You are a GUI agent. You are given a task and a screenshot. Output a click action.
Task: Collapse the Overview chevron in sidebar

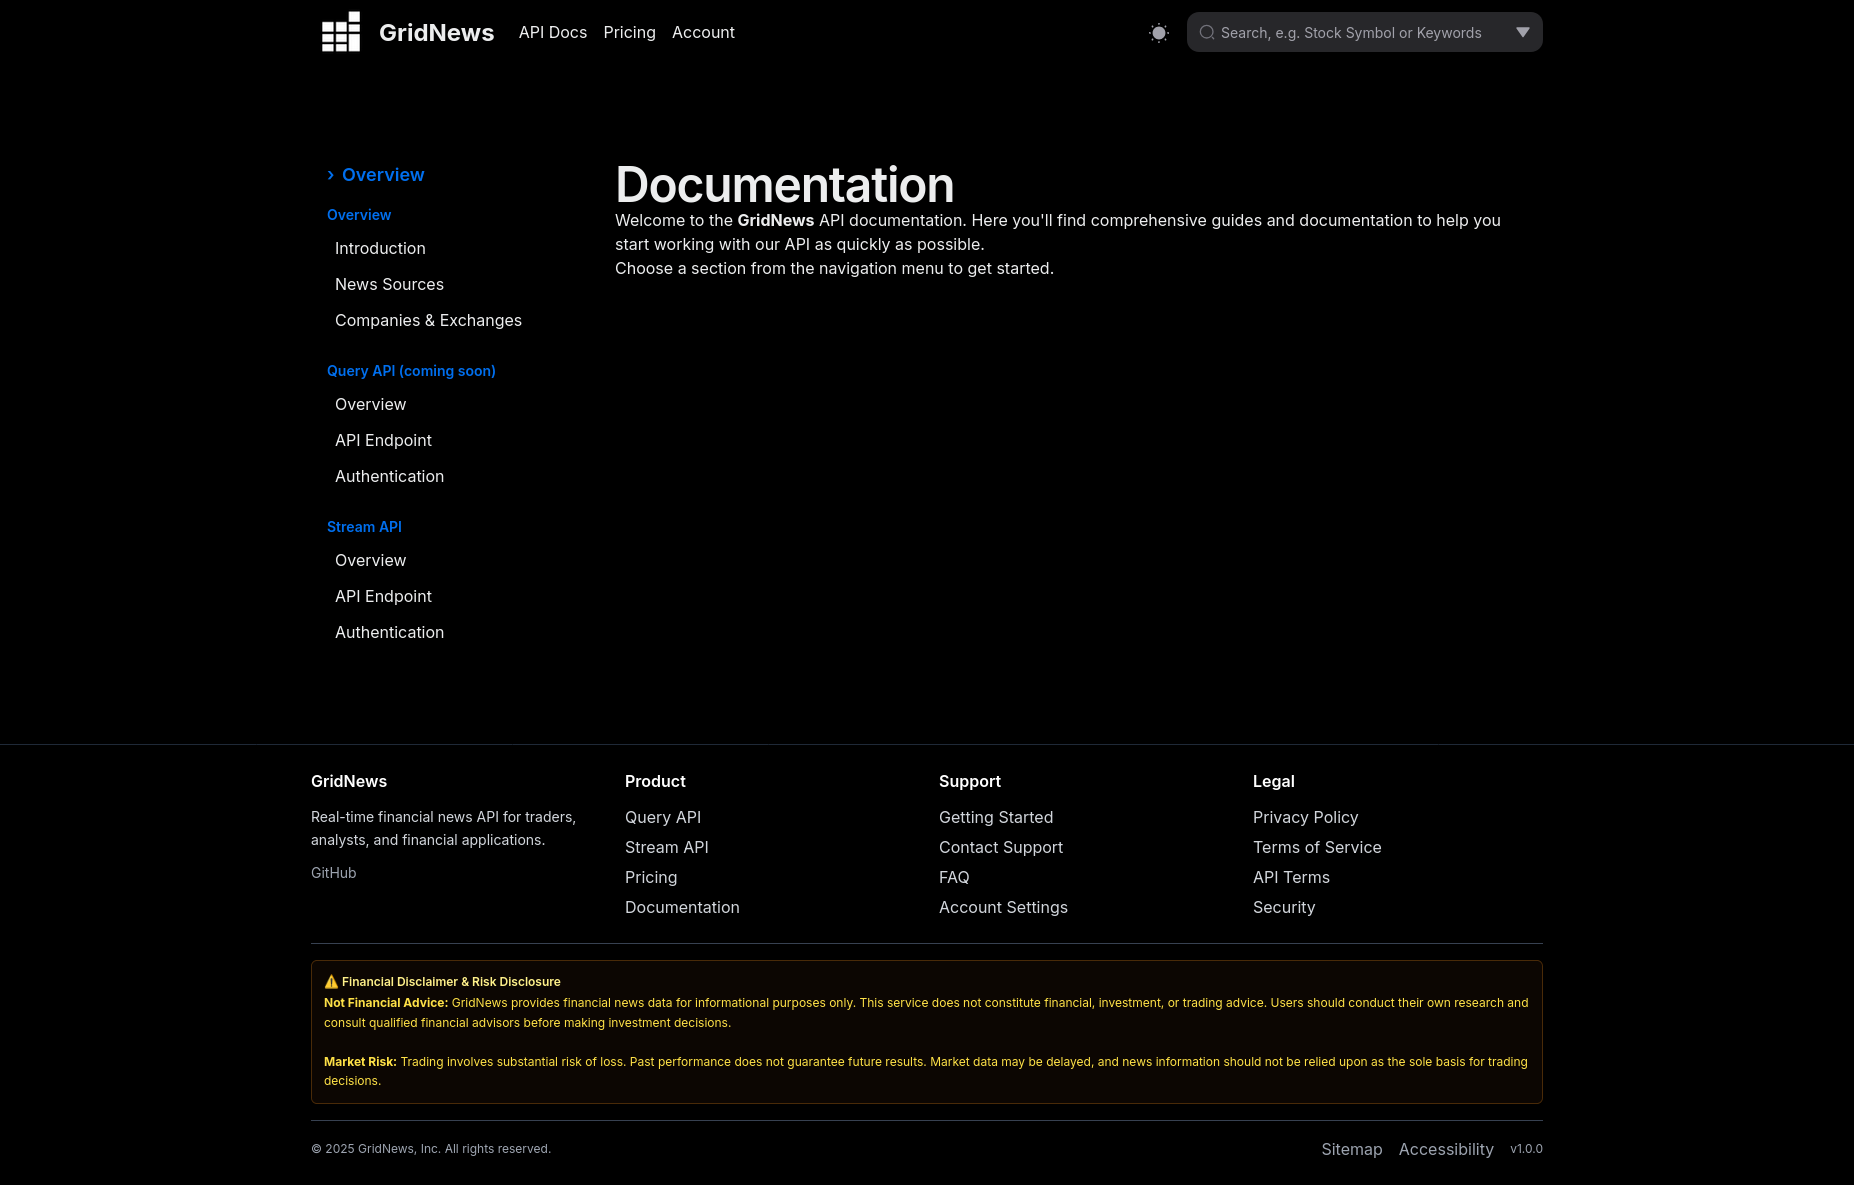click(x=331, y=175)
